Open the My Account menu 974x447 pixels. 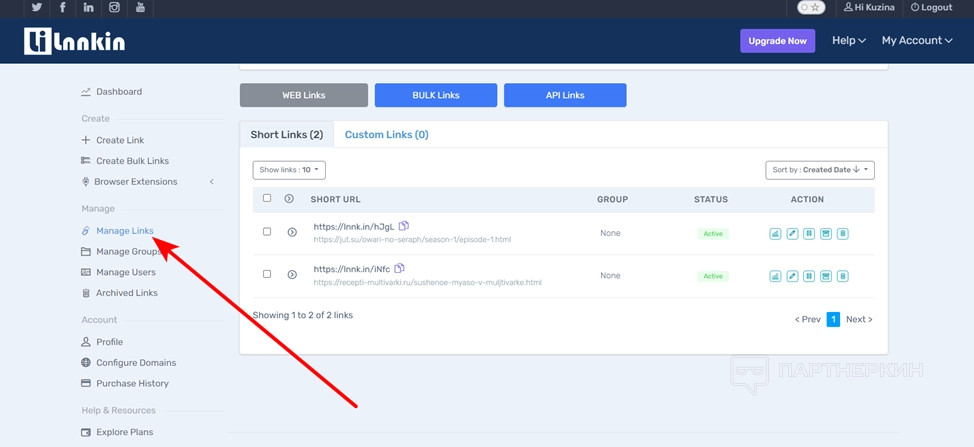tap(917, 40)
